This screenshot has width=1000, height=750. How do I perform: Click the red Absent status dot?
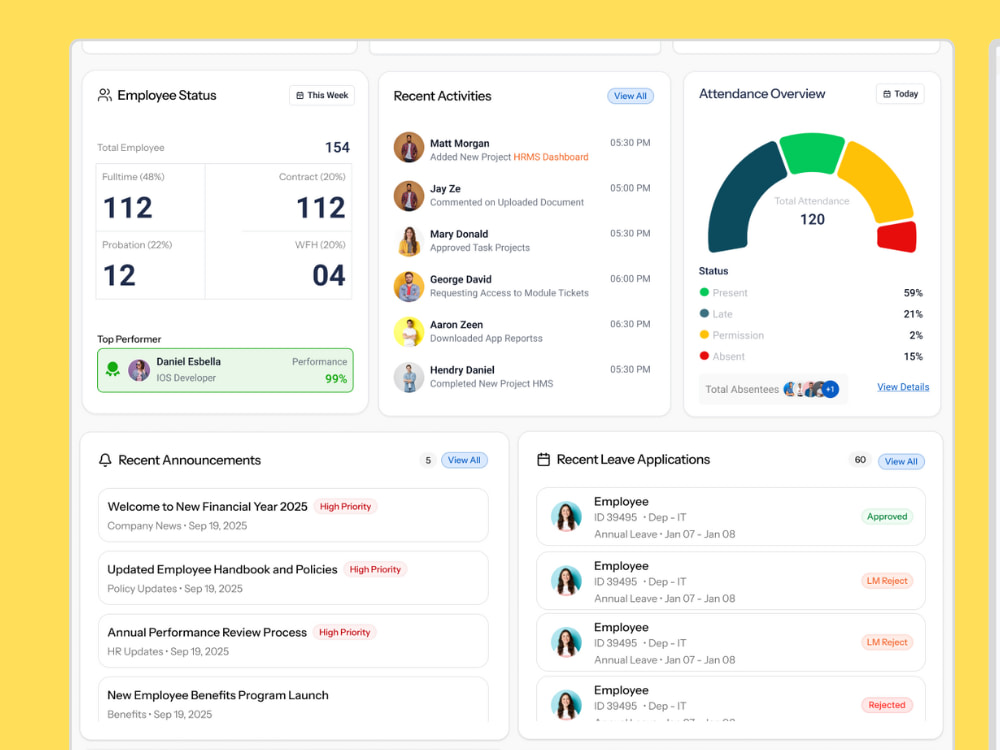point(704,356)
